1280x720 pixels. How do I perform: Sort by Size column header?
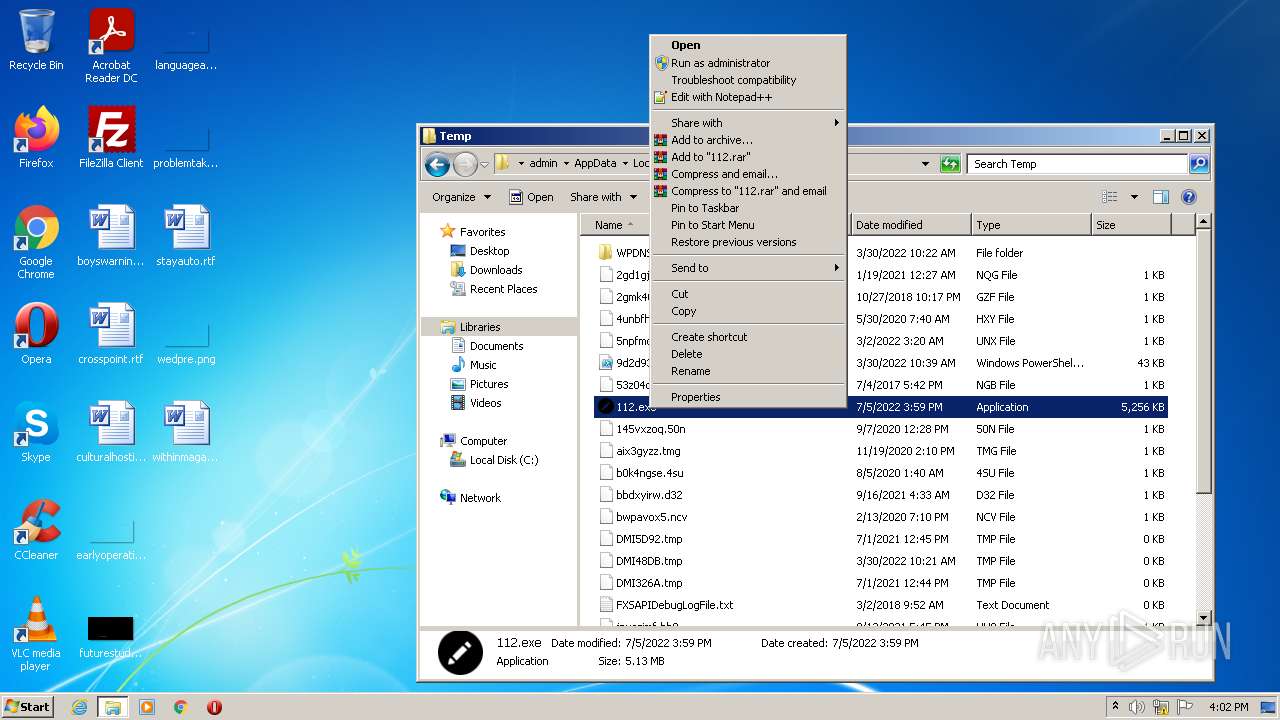pos(1131,225)
